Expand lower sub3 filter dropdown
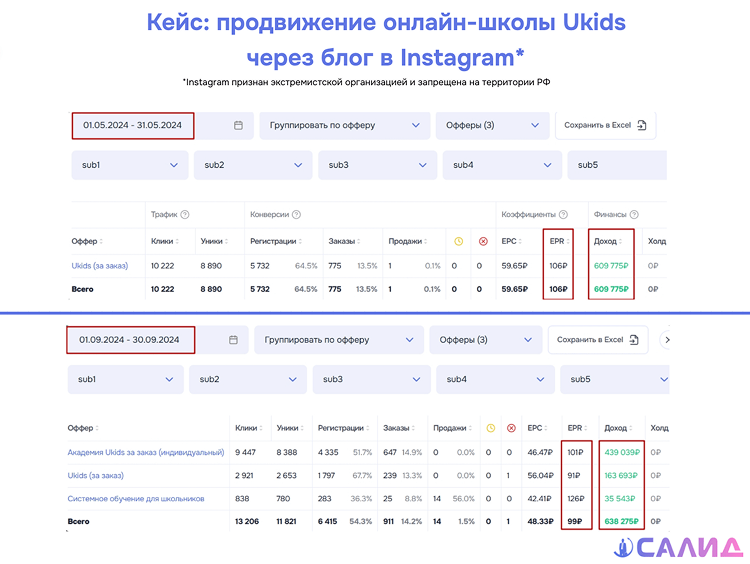This screenshot has height=564, width=750. [x=372, y=379]
